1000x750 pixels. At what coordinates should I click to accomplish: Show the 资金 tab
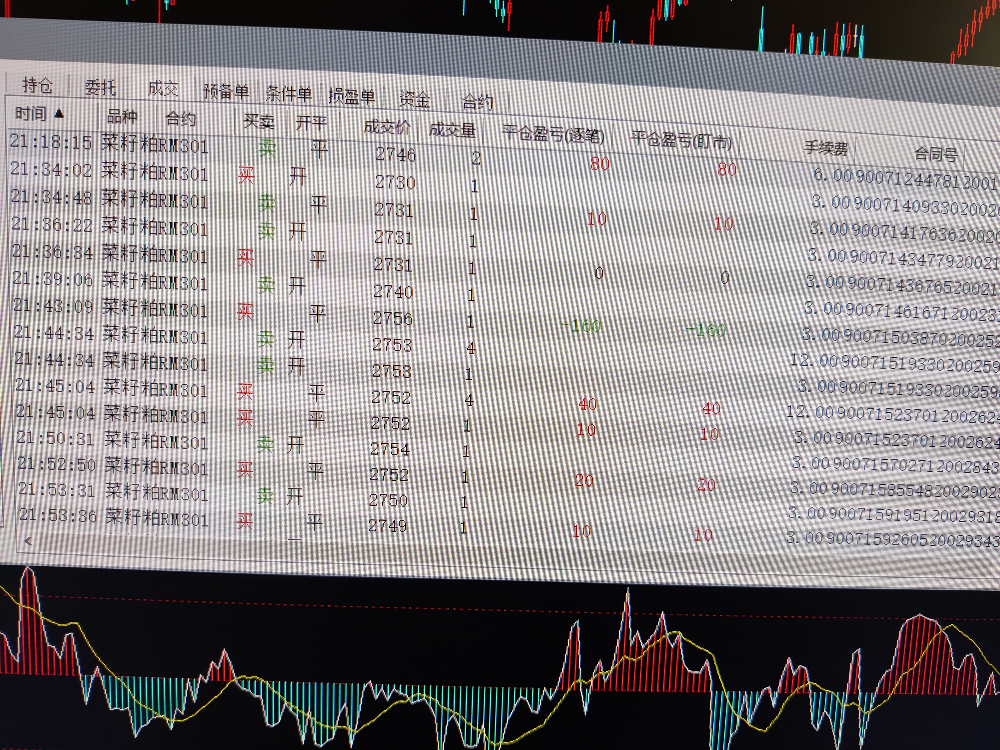coord(415,99)
